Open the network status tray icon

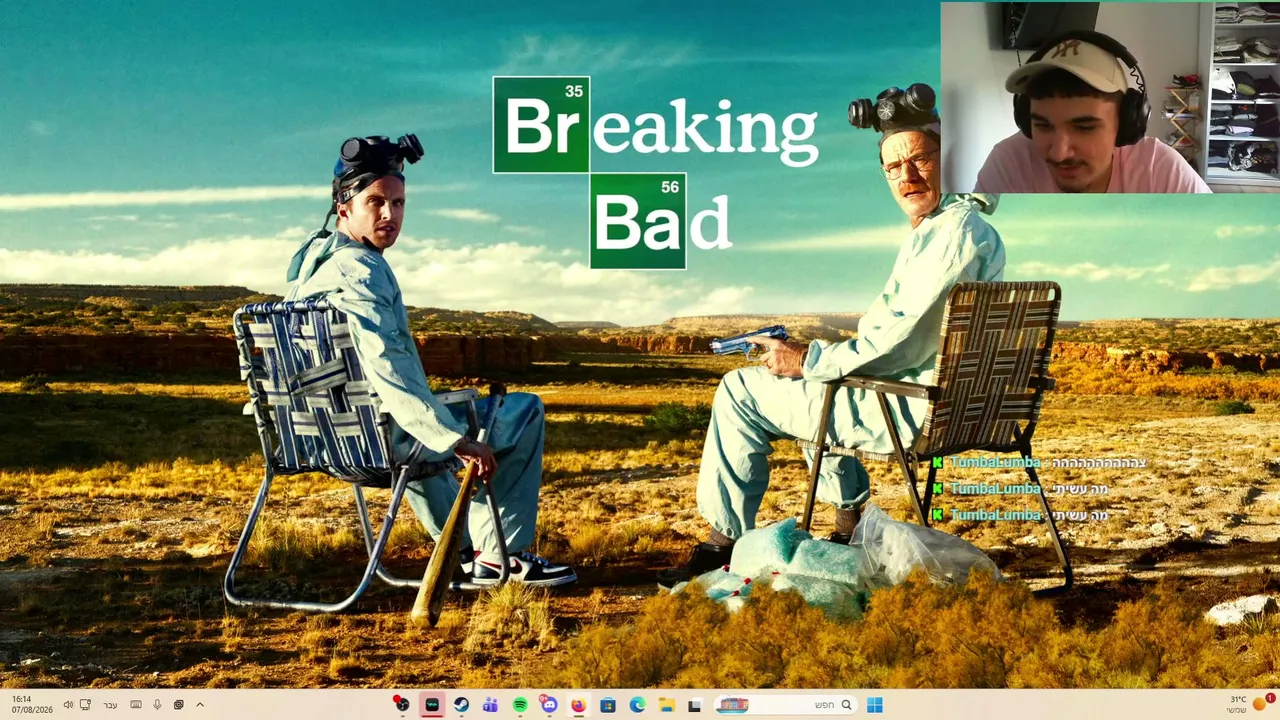(86, 705)
